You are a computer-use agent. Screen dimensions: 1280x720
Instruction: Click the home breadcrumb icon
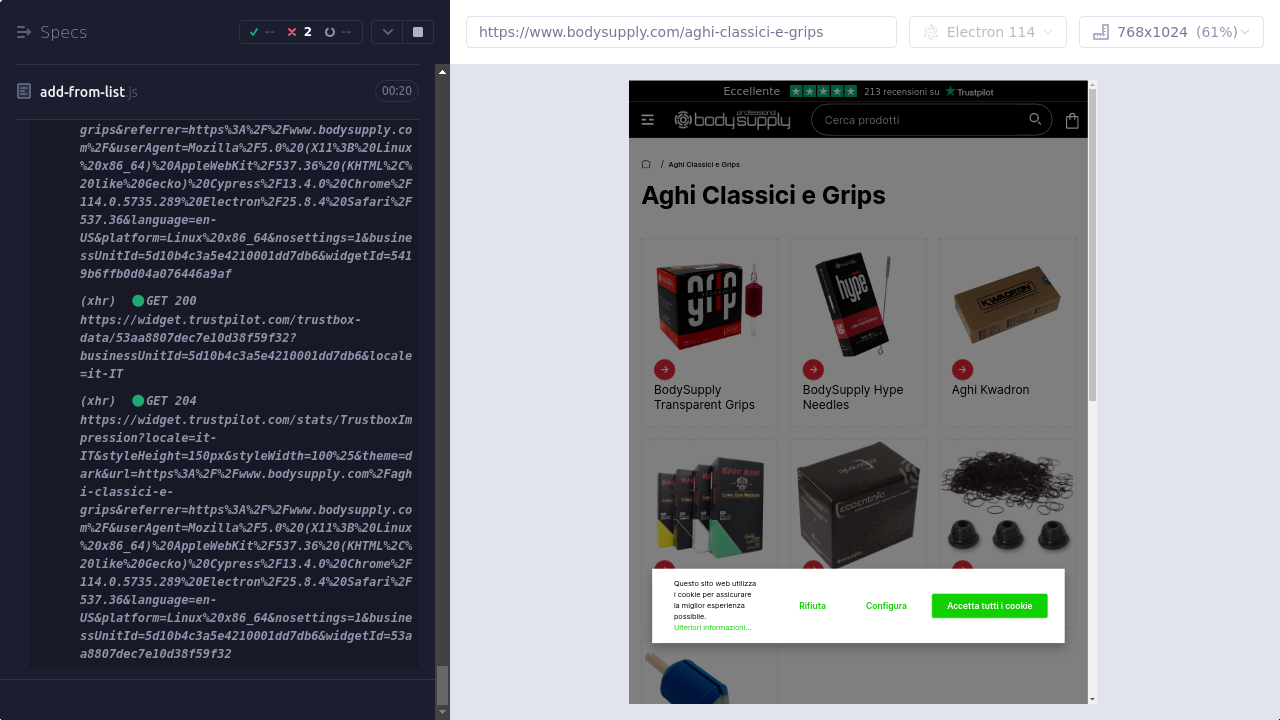pyautogui.click(x=646, y=164)
